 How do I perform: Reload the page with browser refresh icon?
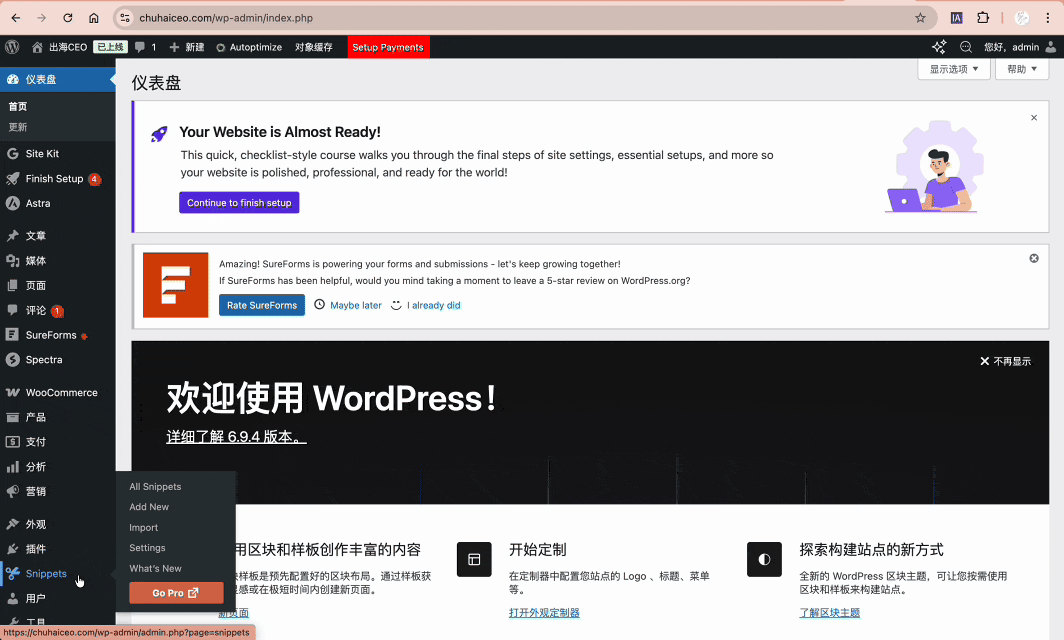68,18
